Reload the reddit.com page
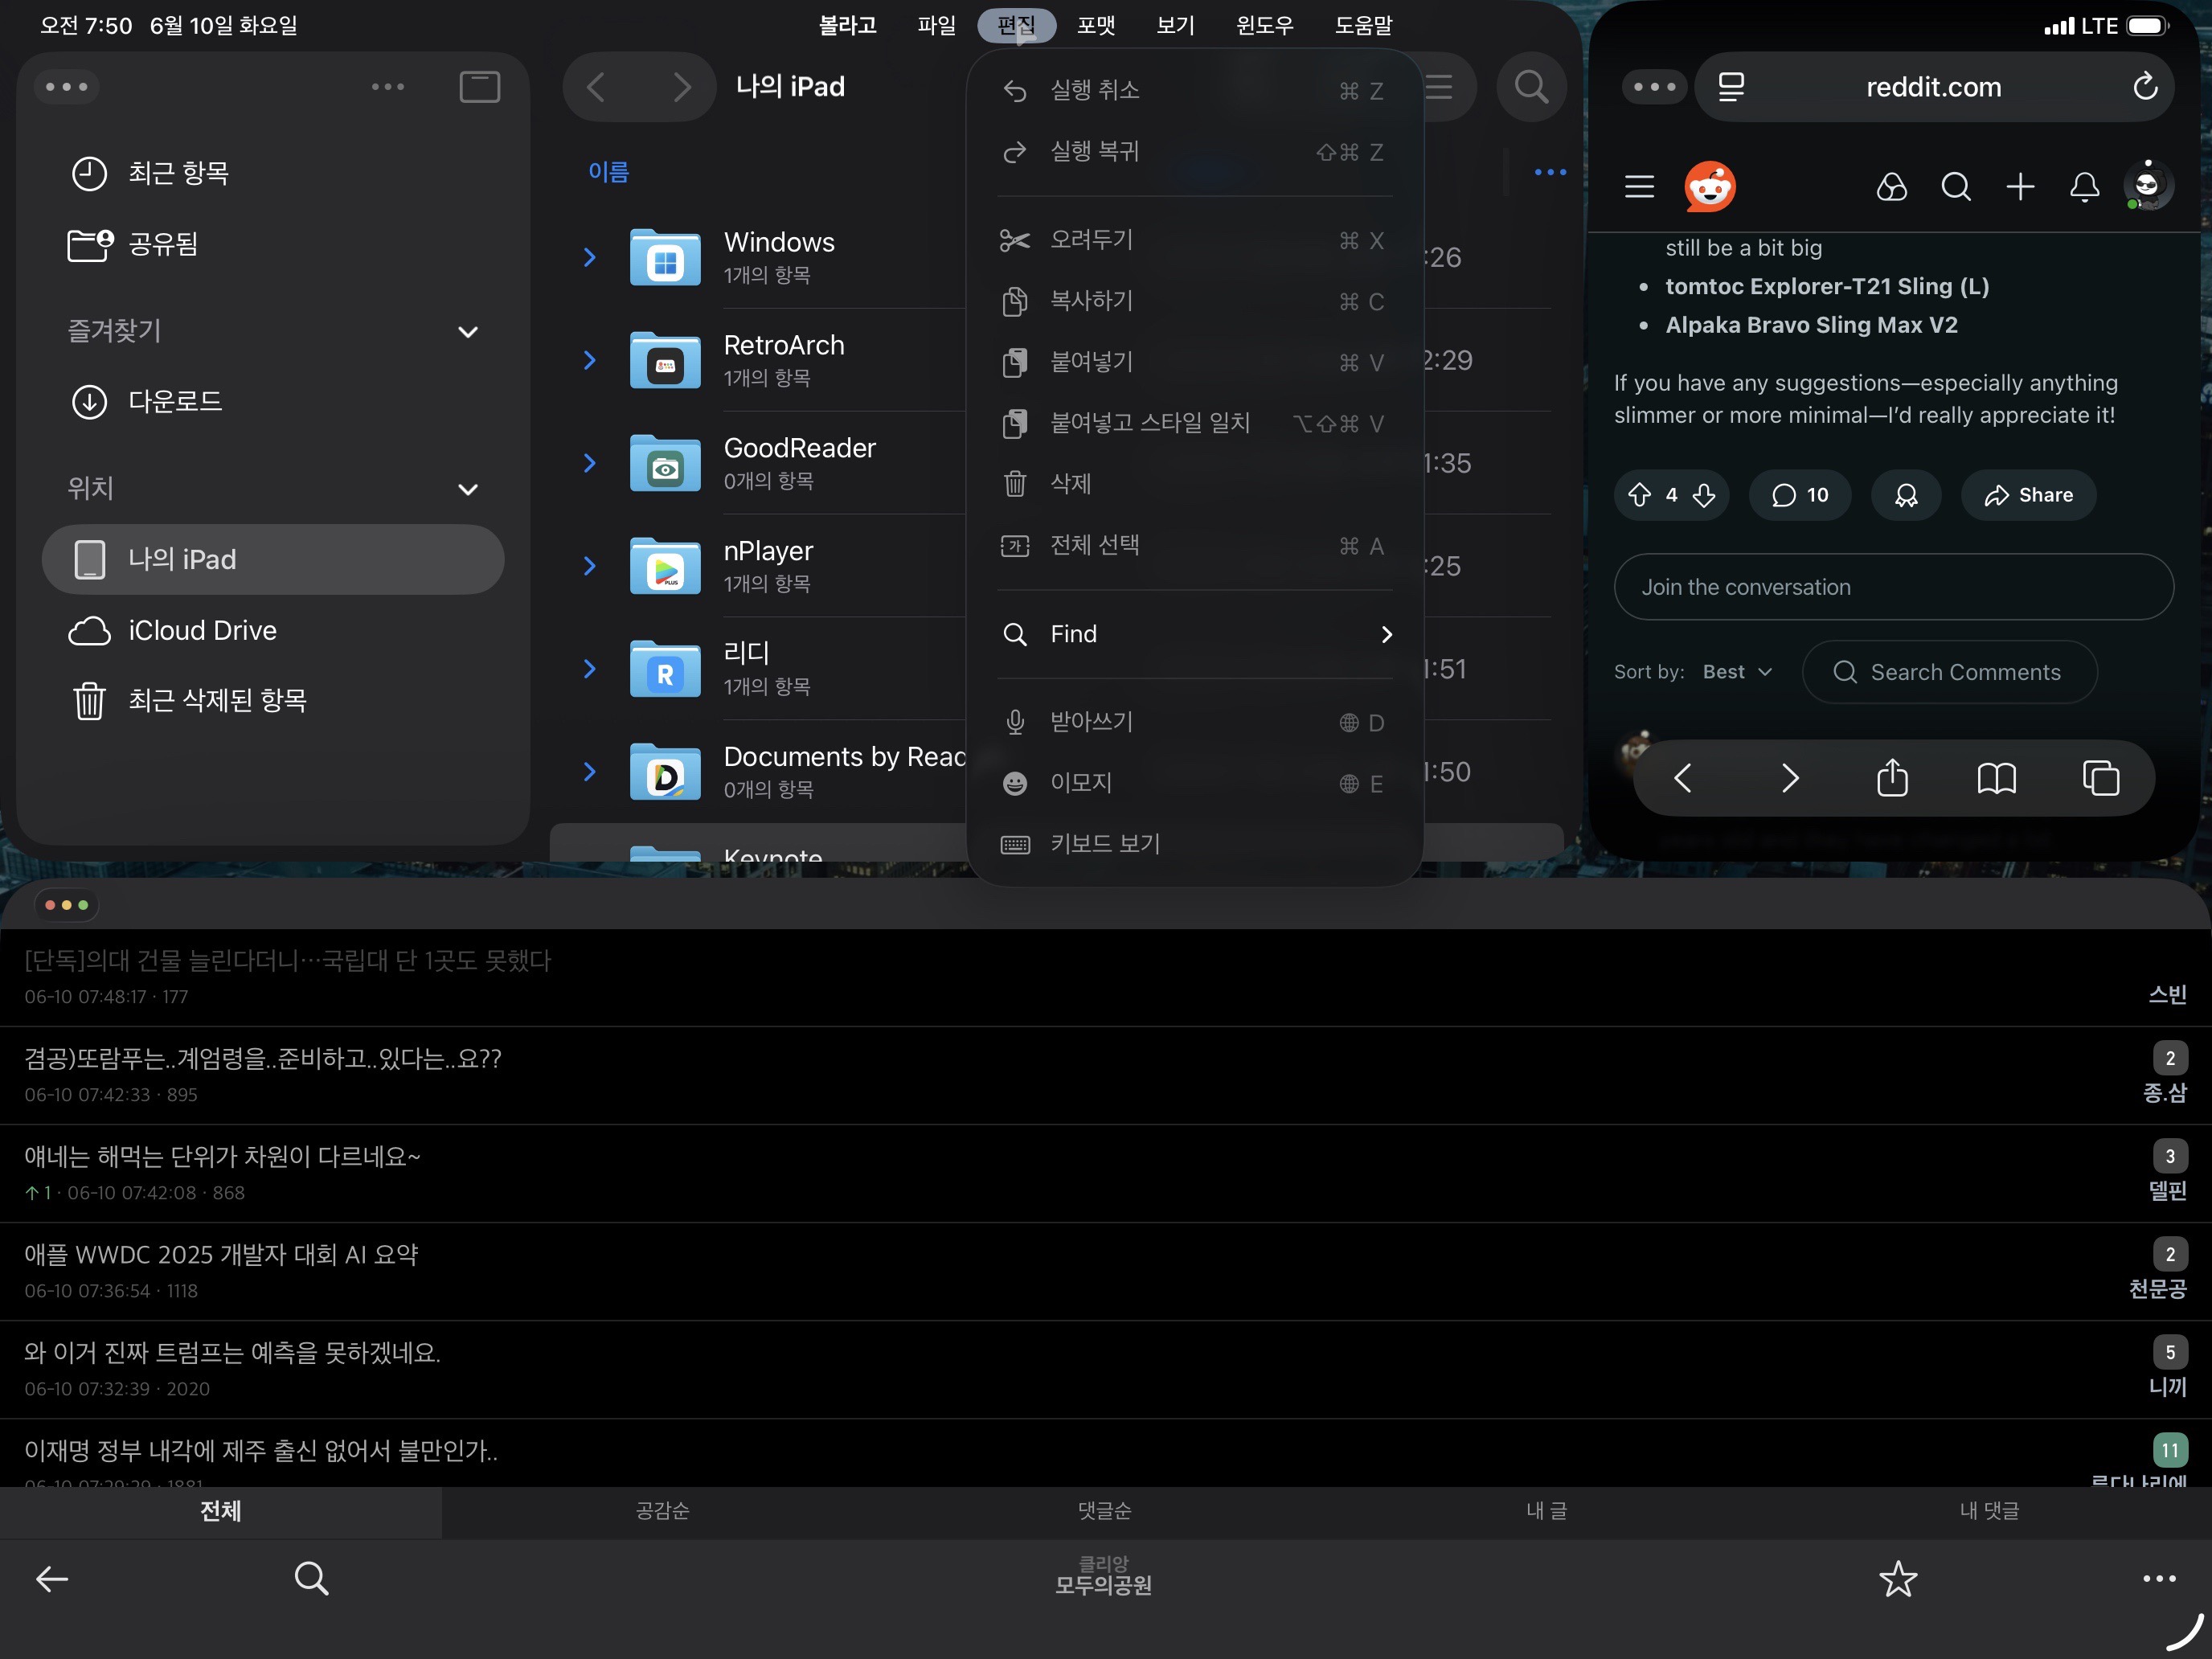Screen dimensions: 2212x1659 tap(2144, 87)
